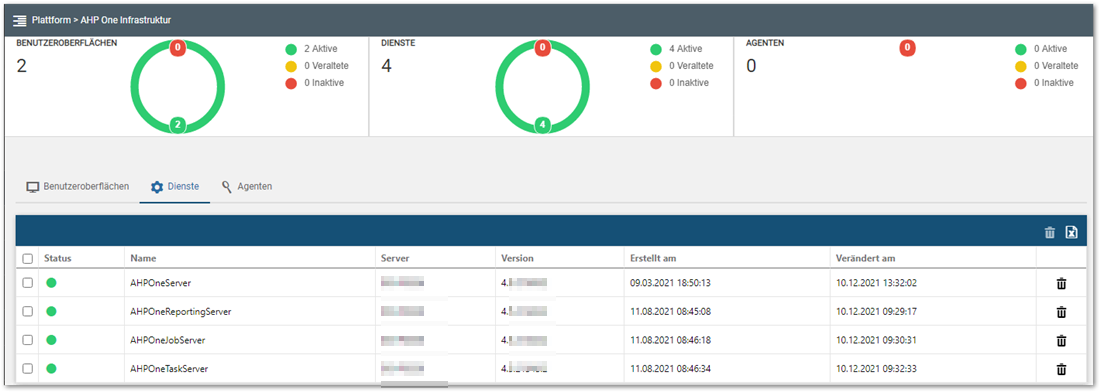Screen dimensions: 1100x392
Task: Click red 0 badge in Agenten card
Action: tap(907, 48)
